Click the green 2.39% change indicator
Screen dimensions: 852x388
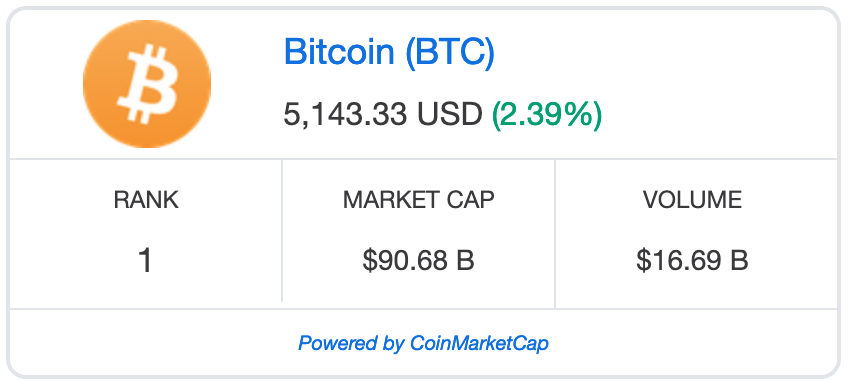point(547,115)
